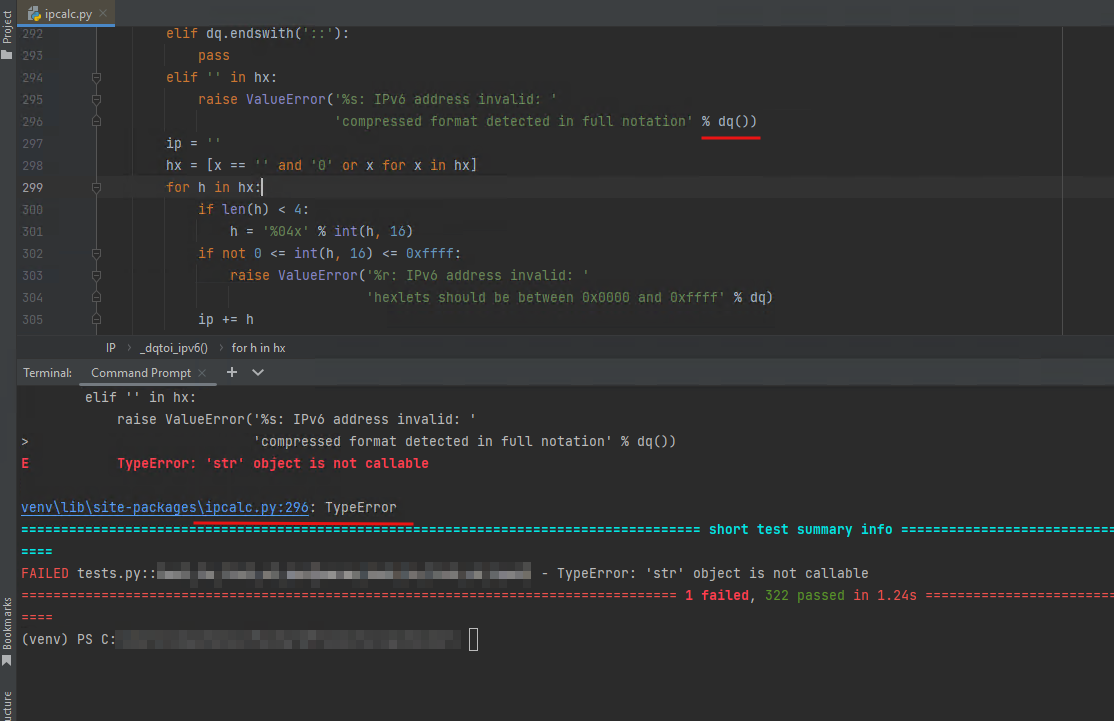Click '1 failed' in the test results
The height and width of the screenshot is (721, 1114).
(717, 595)
